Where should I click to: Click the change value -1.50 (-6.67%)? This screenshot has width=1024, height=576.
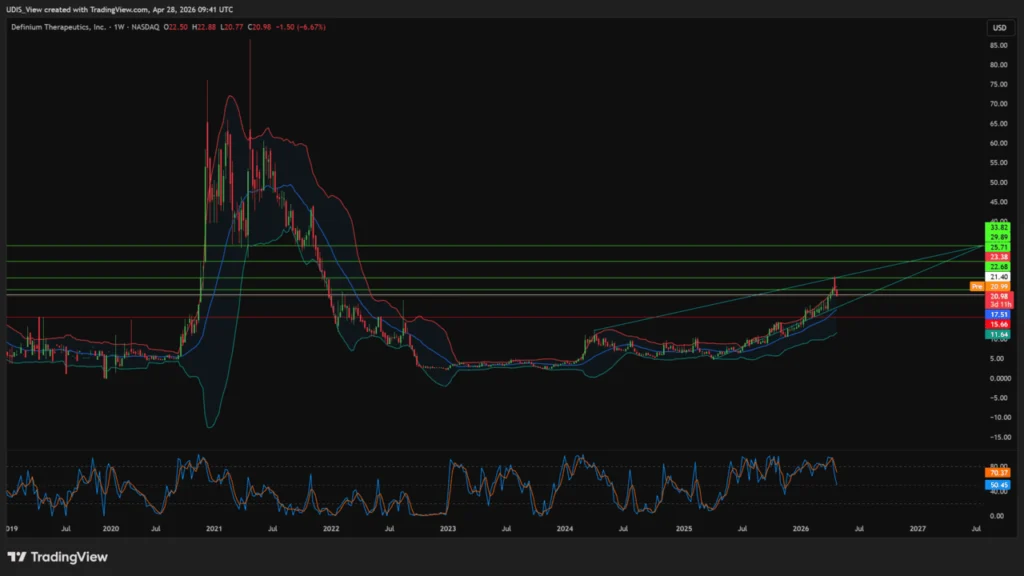point(300,27)
